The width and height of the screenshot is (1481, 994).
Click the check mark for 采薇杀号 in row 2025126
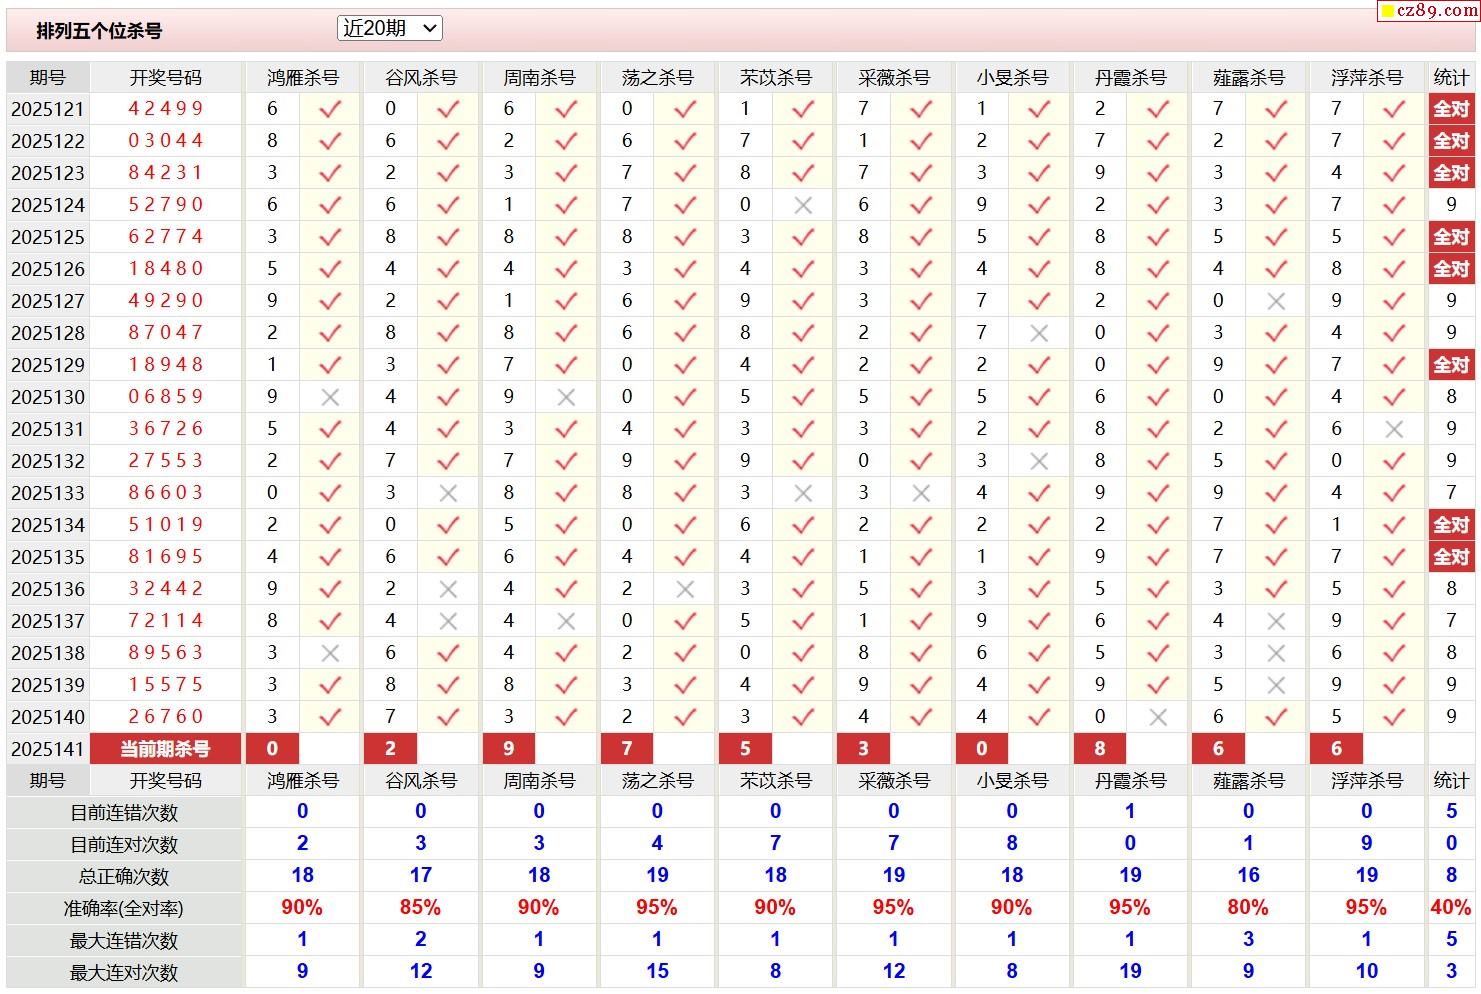click(x=921, y=269)
